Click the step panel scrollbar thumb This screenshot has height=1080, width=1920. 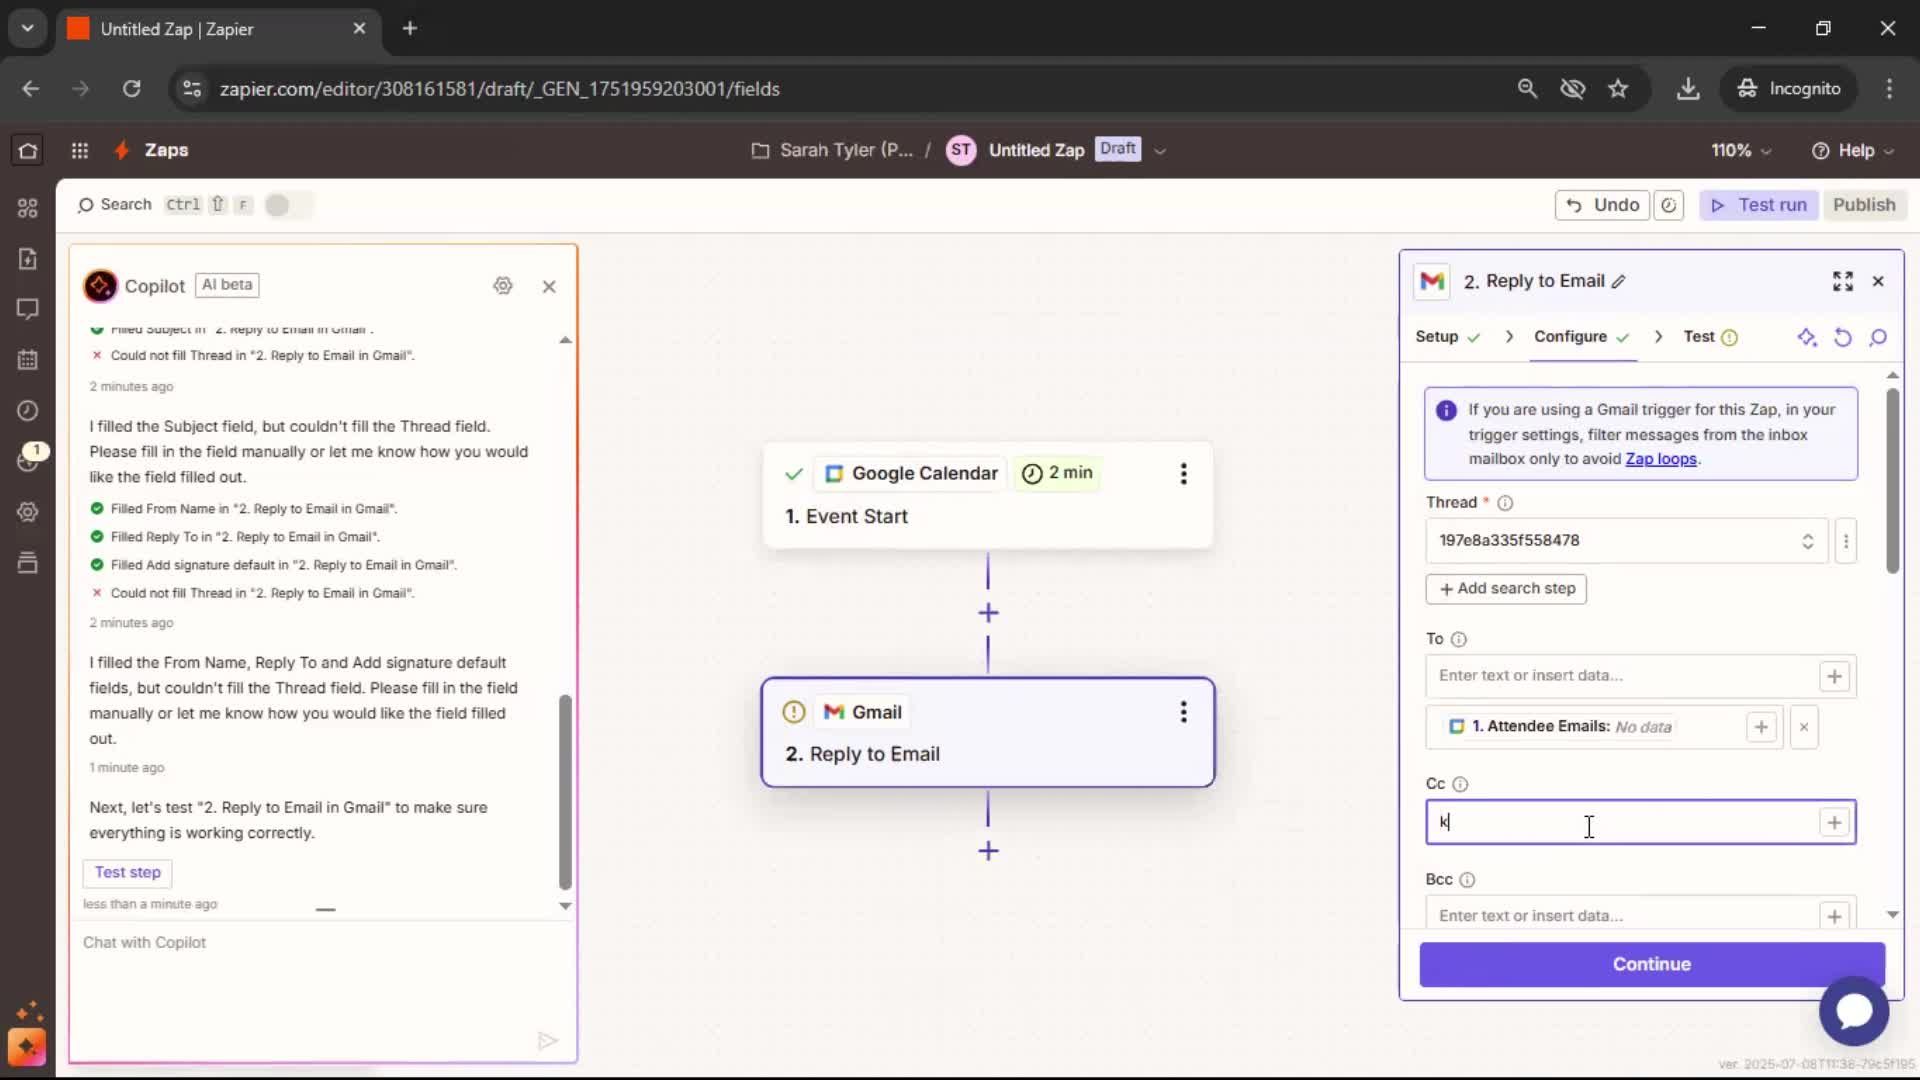[x=1892, y=480]
